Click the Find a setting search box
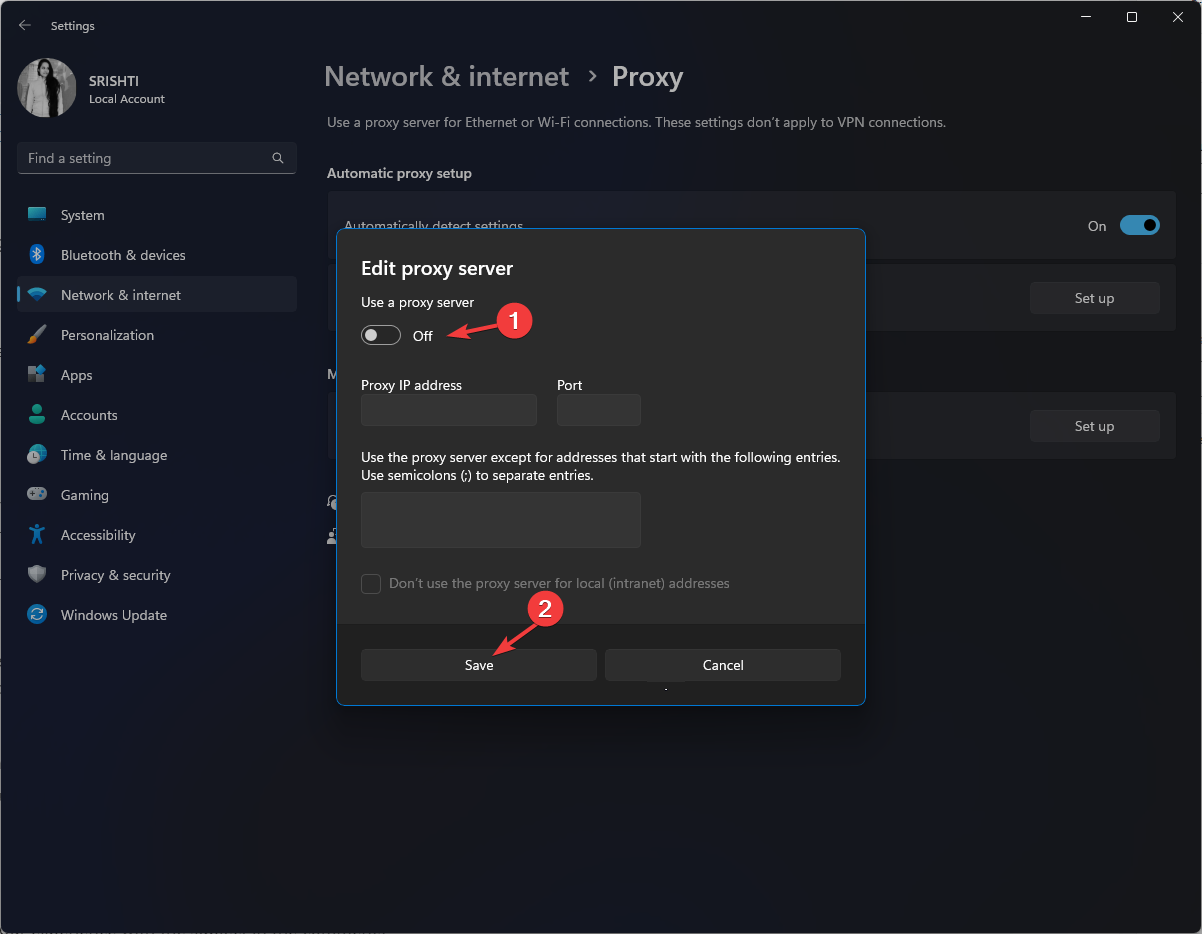 [156, 157]
